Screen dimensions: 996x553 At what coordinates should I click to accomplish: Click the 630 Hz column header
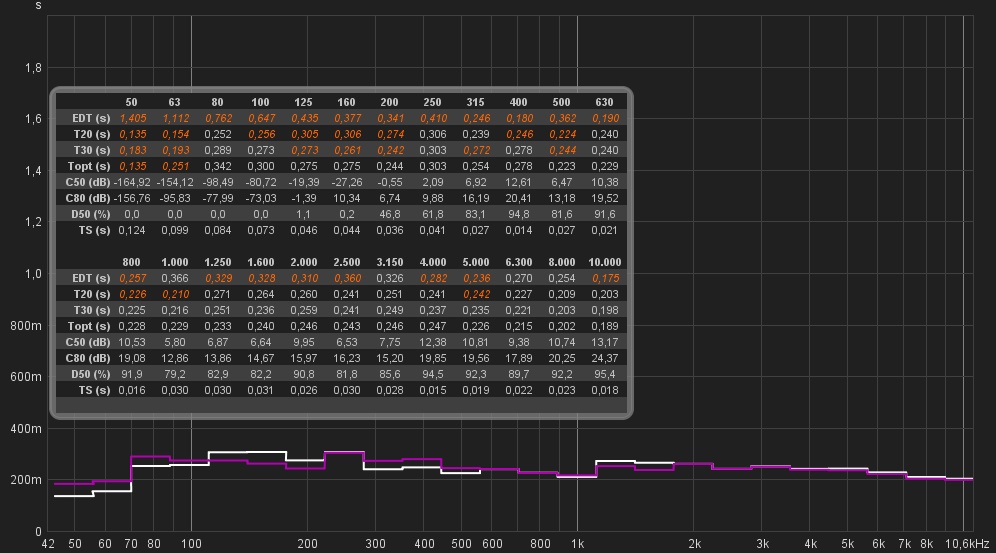(604, 102)
